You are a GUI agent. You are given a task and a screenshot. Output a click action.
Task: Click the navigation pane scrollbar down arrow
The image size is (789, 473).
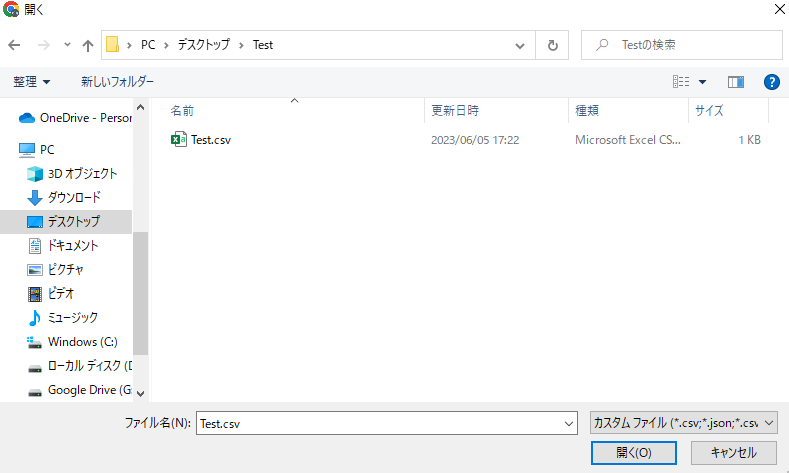pyautogui.click(x=140, y=393)
